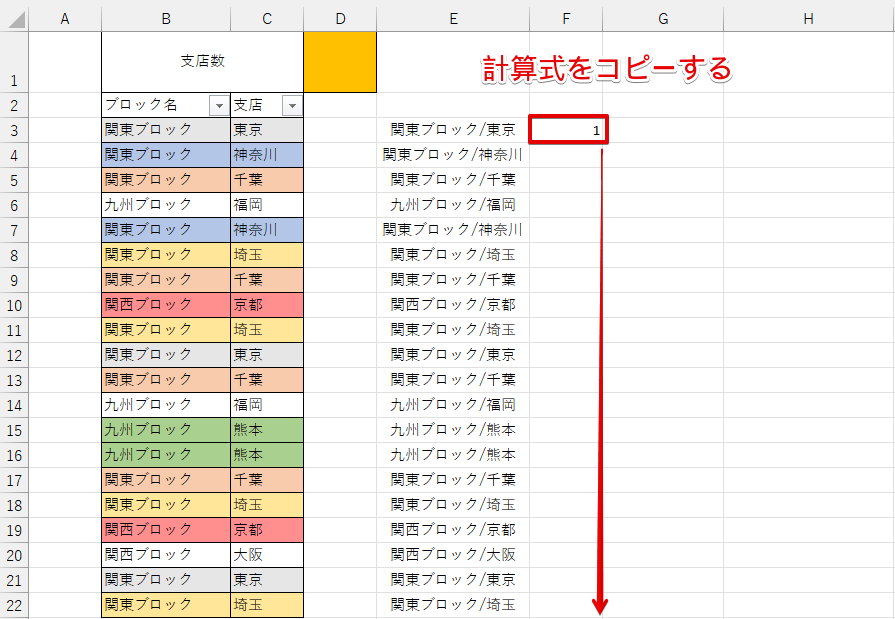
Task: Select column E header
Action: (x=453, y=19)
